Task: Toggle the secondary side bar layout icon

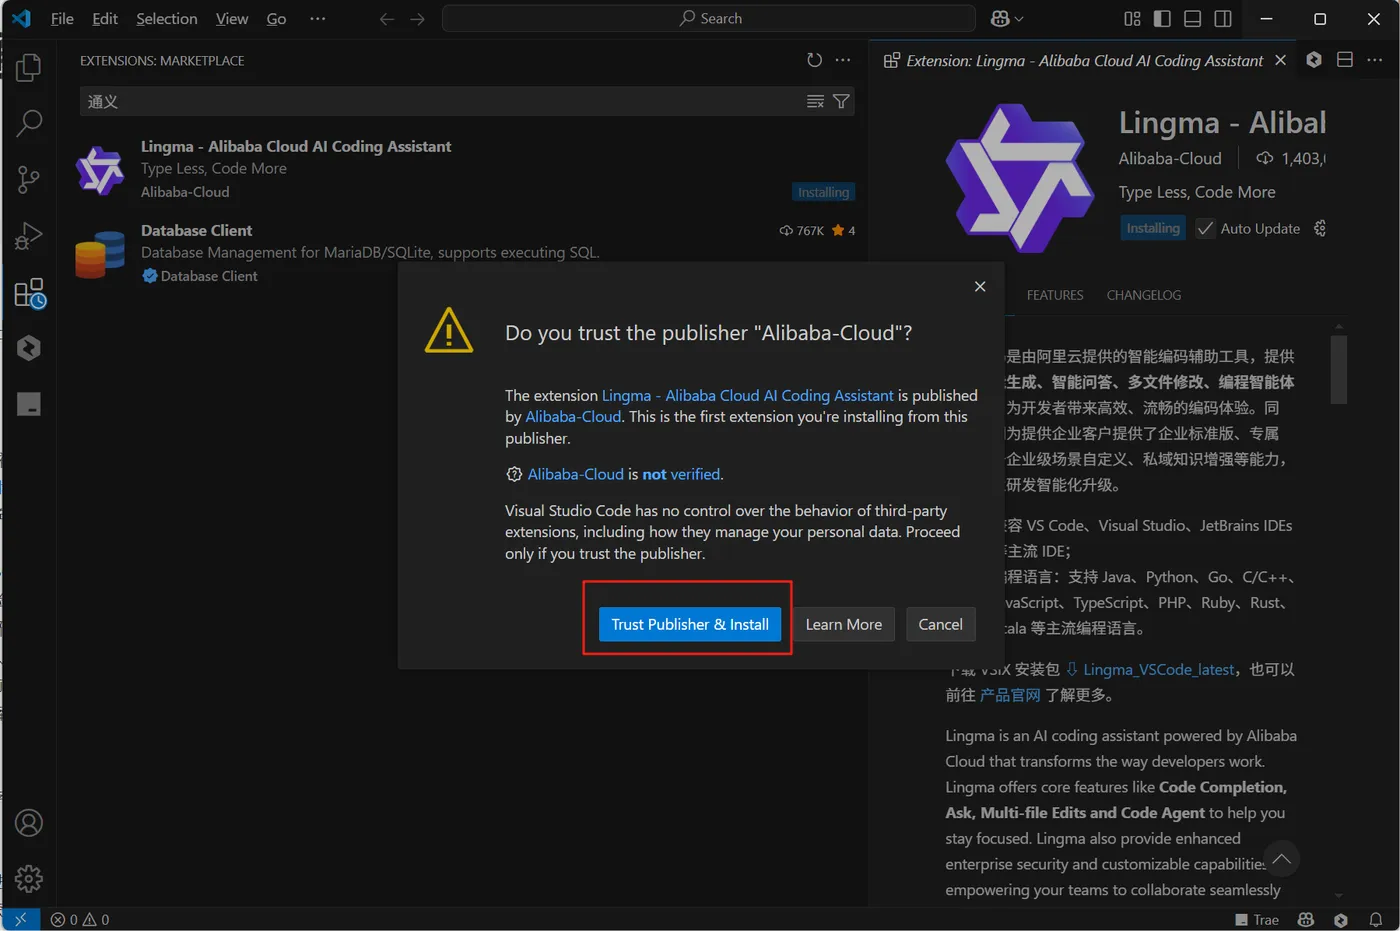Action: point(1222,19)
